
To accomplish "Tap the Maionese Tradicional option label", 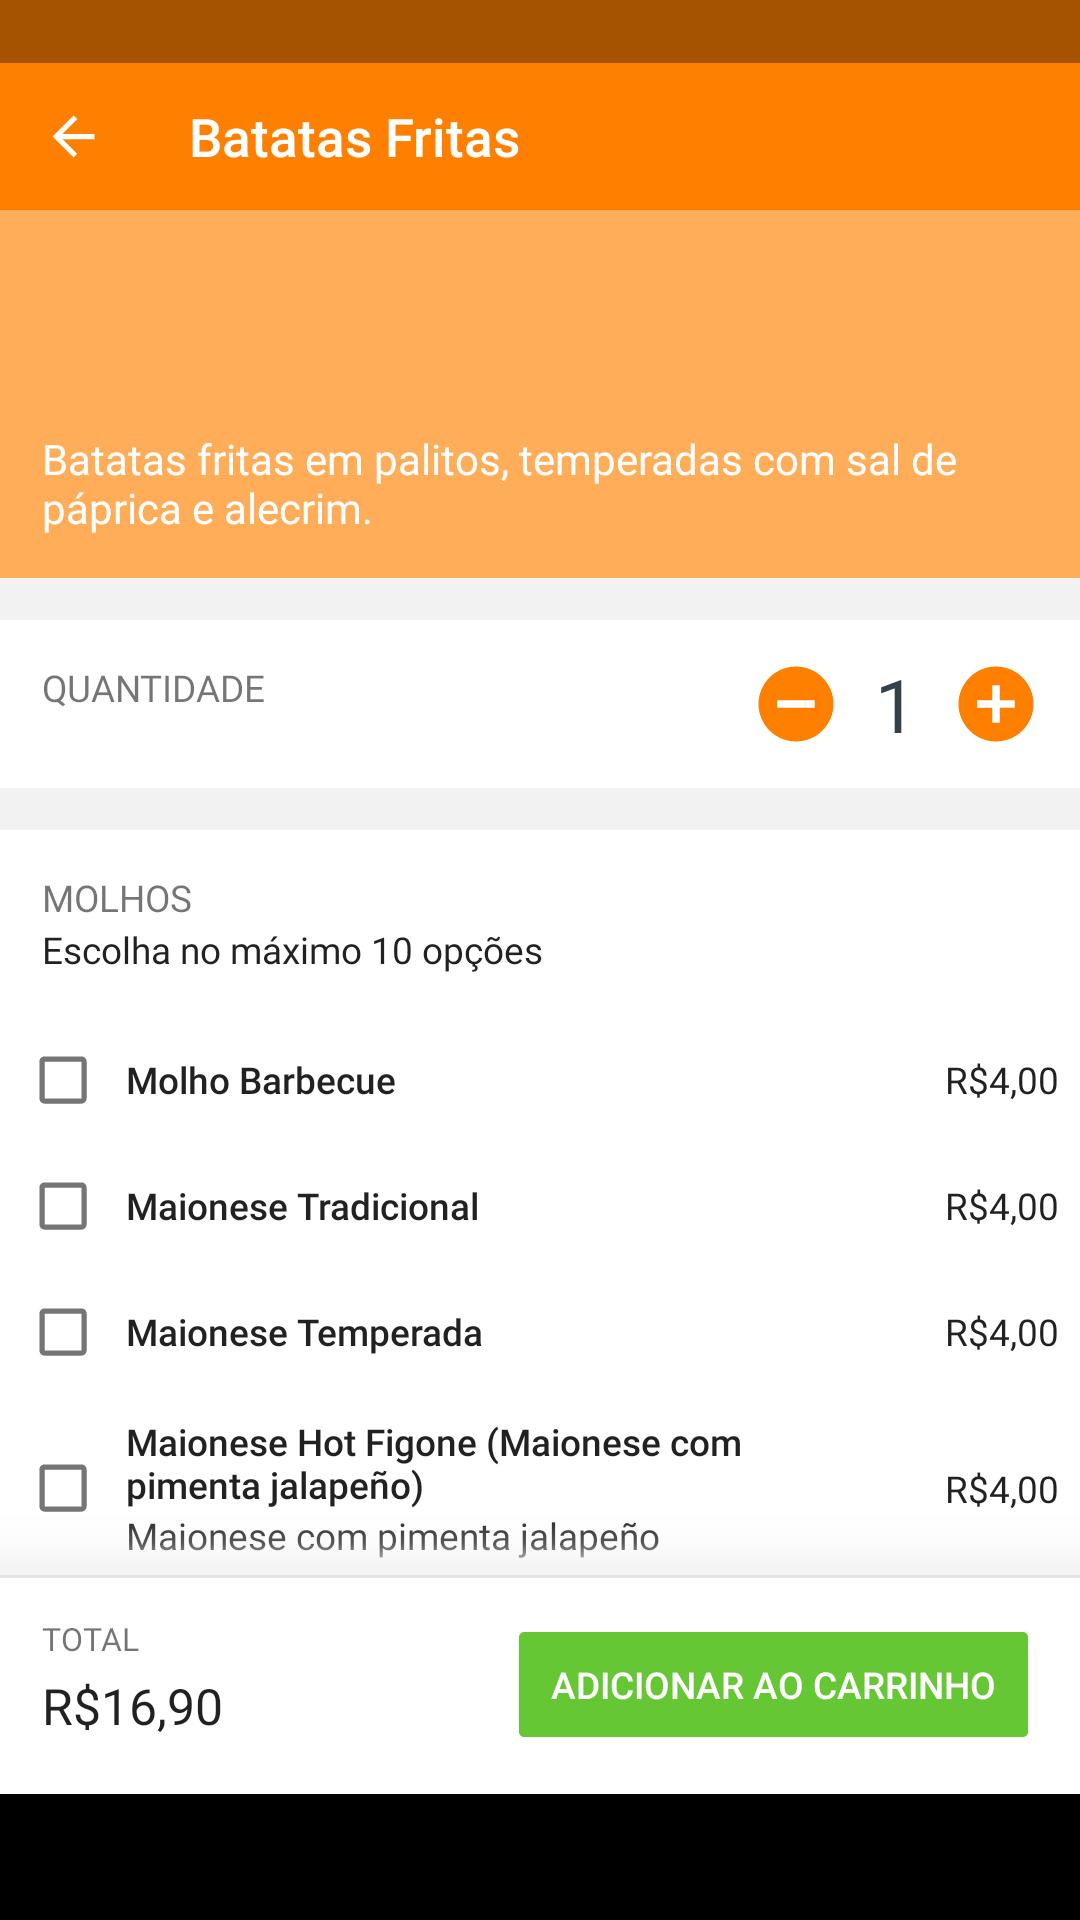I will pyautogui.click(x=302, y=1207).
